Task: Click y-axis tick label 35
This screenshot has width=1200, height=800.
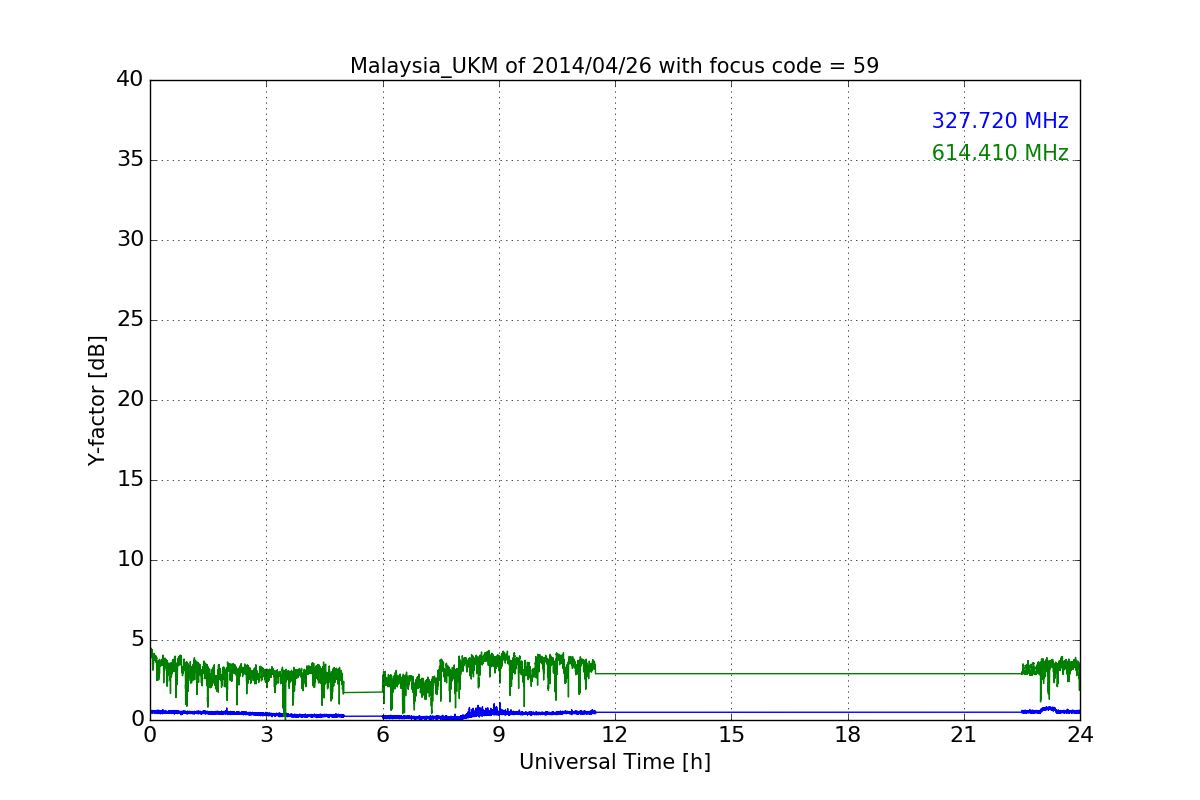Action: (130, 159)
